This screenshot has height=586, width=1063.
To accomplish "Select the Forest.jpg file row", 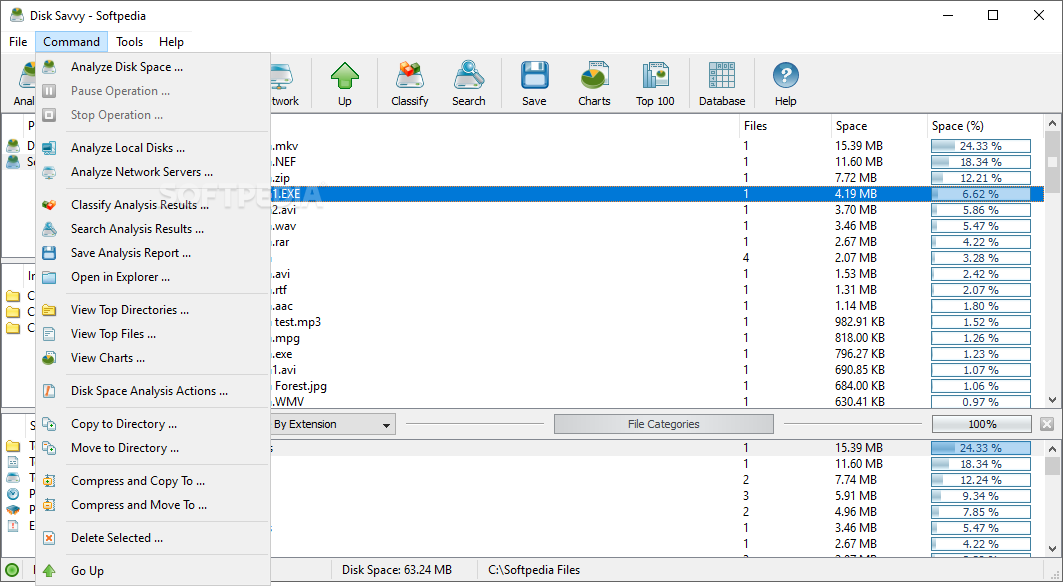I will 656,386.
